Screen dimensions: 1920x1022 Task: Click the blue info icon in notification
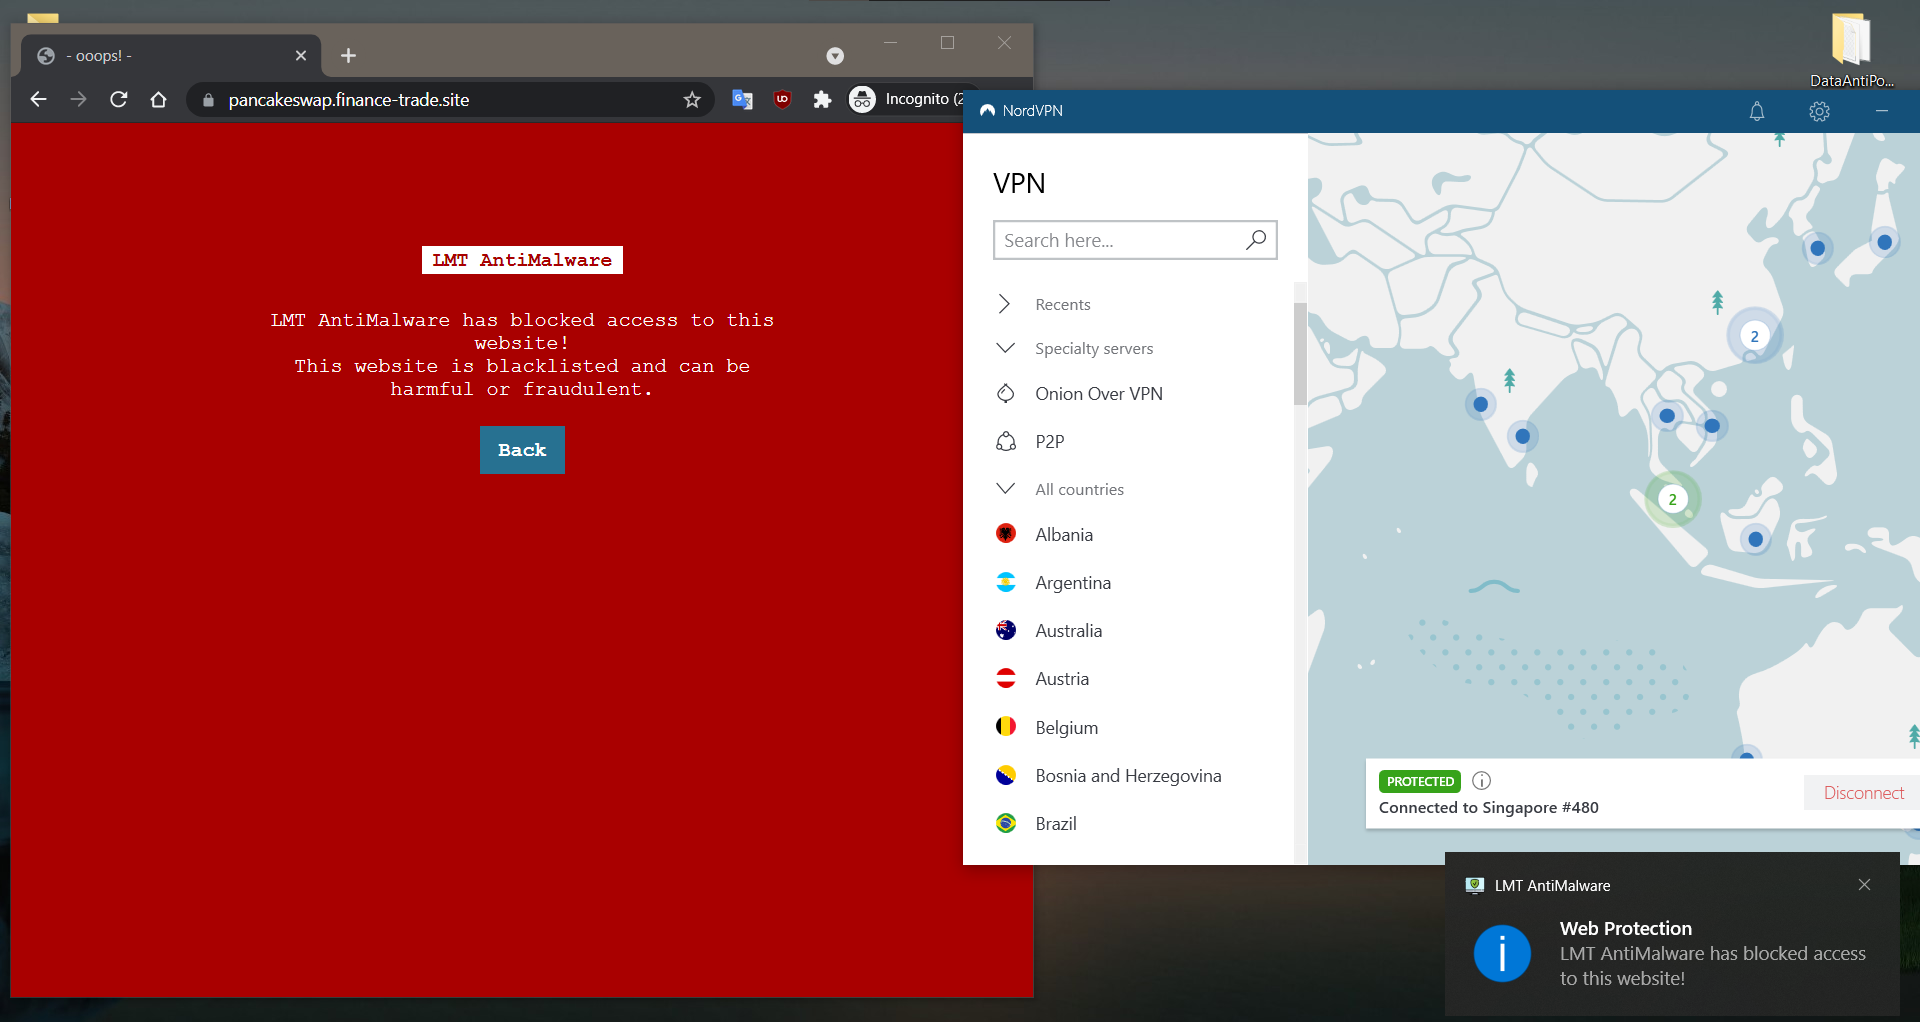(x=1502, y=953)
